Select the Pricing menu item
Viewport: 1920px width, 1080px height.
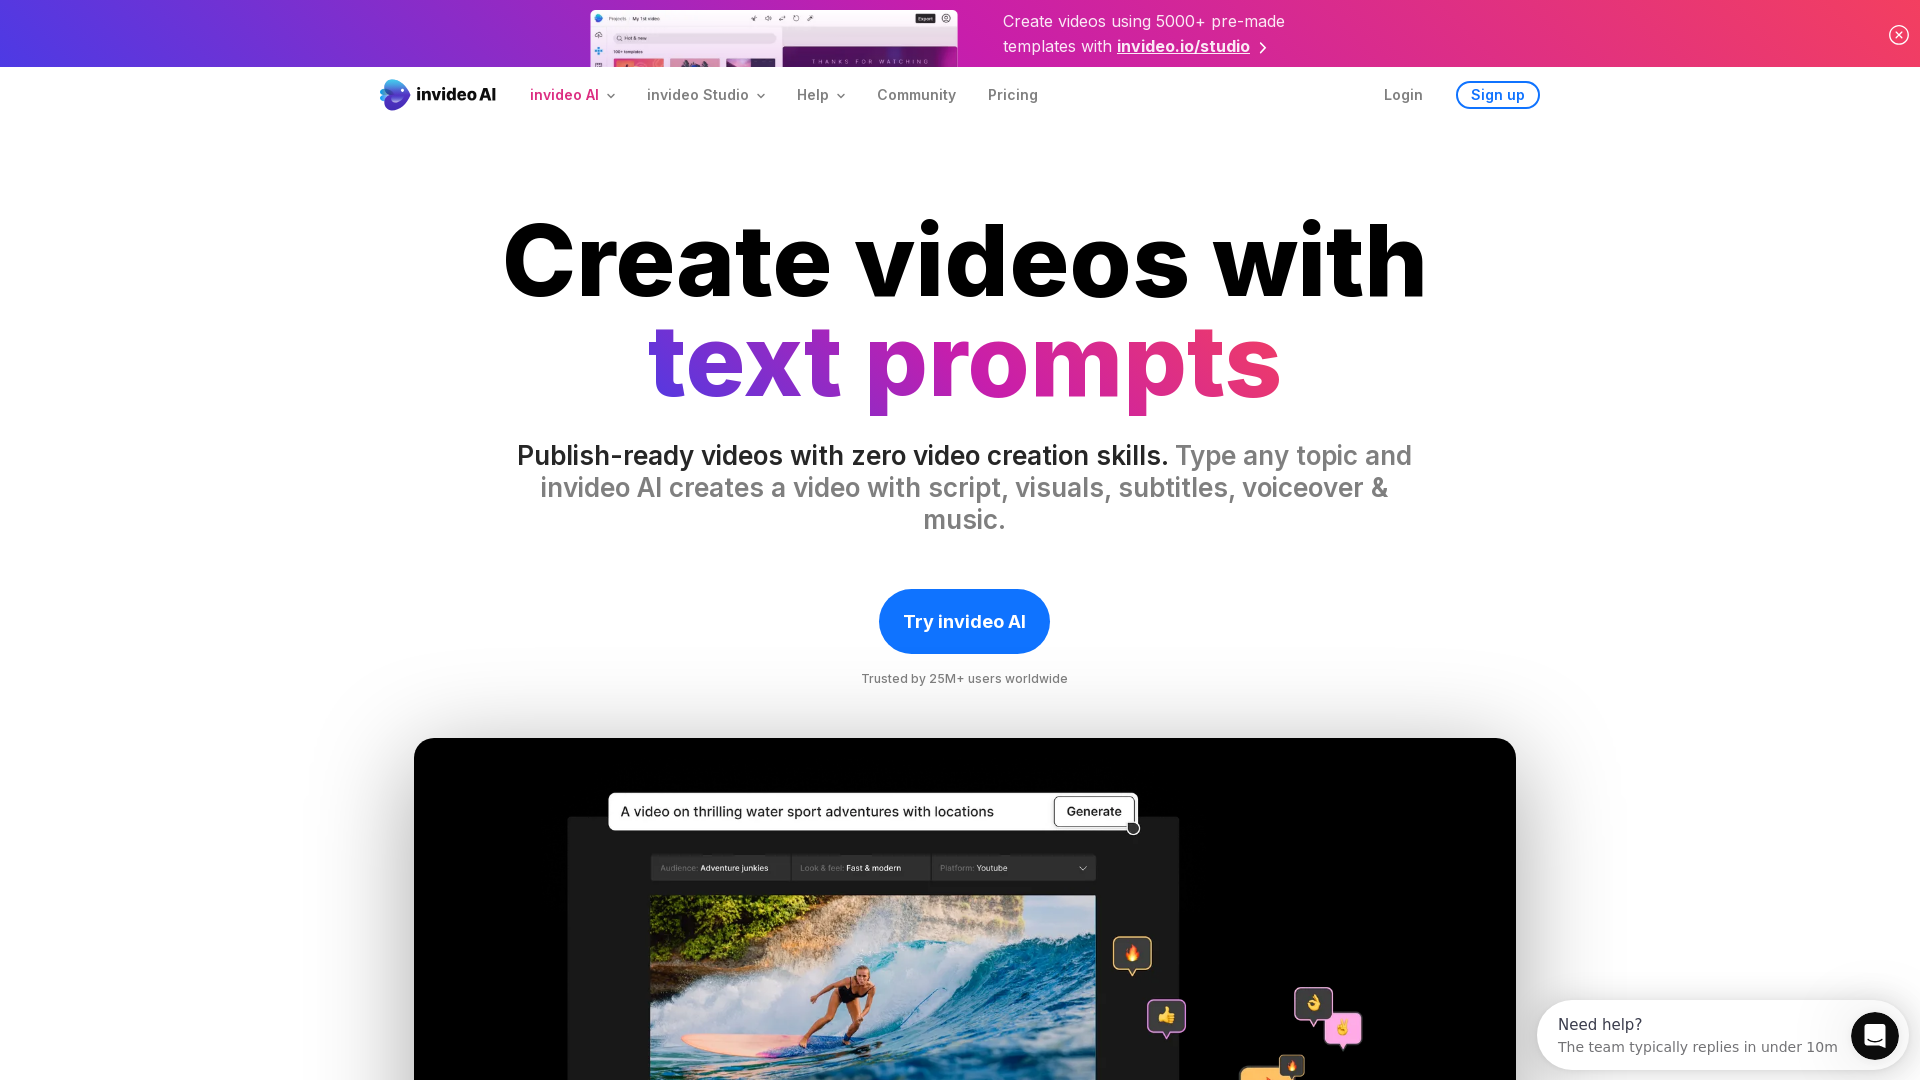pyautogui.click(x=1011, y=94)
